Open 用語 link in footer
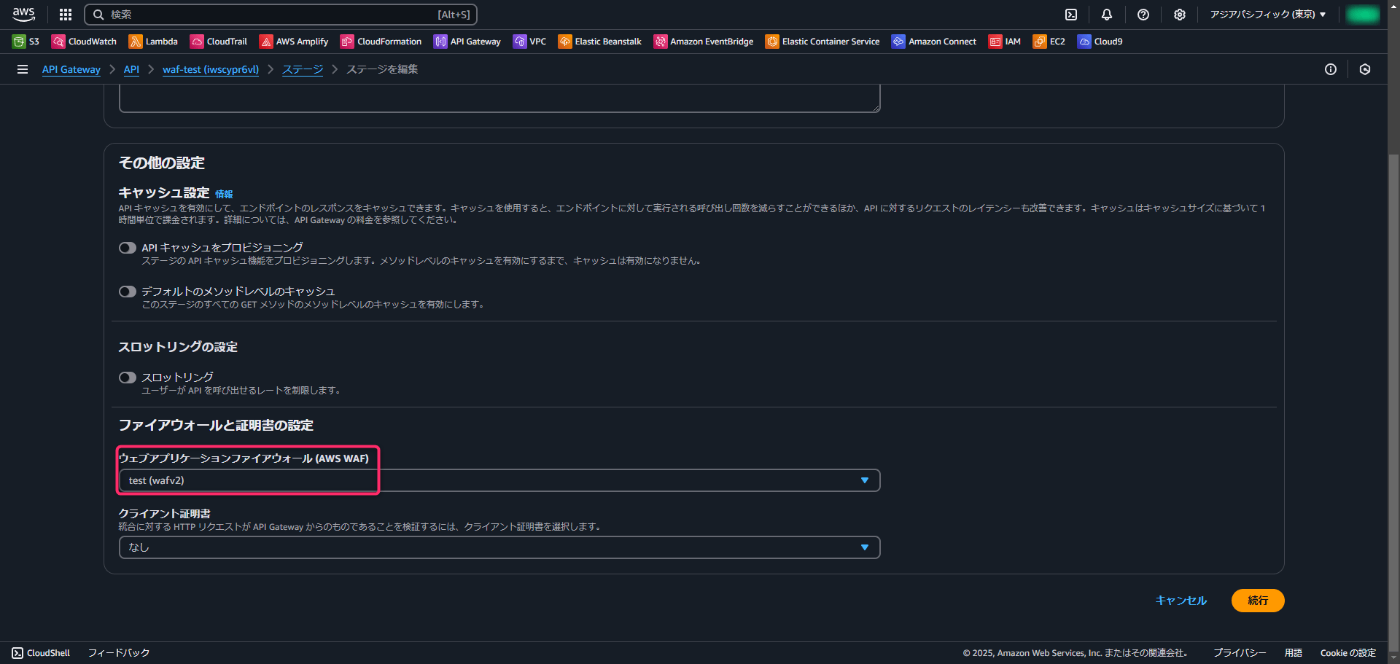Image resolution: width=1400 pixels, height=664 pixels. pos(1293,653)
